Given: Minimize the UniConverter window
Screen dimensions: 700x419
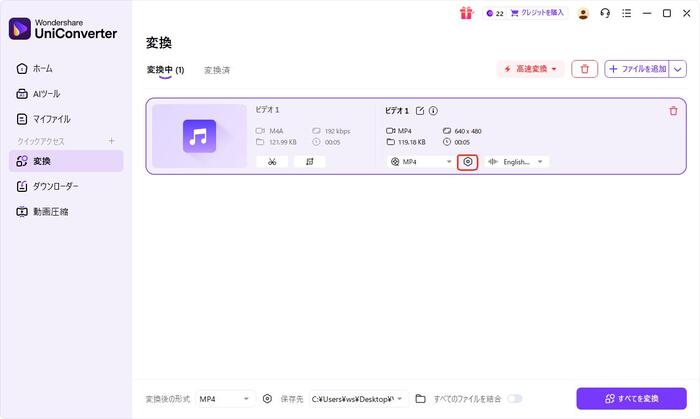Looking at the screenshot, I should pos(647,13).
